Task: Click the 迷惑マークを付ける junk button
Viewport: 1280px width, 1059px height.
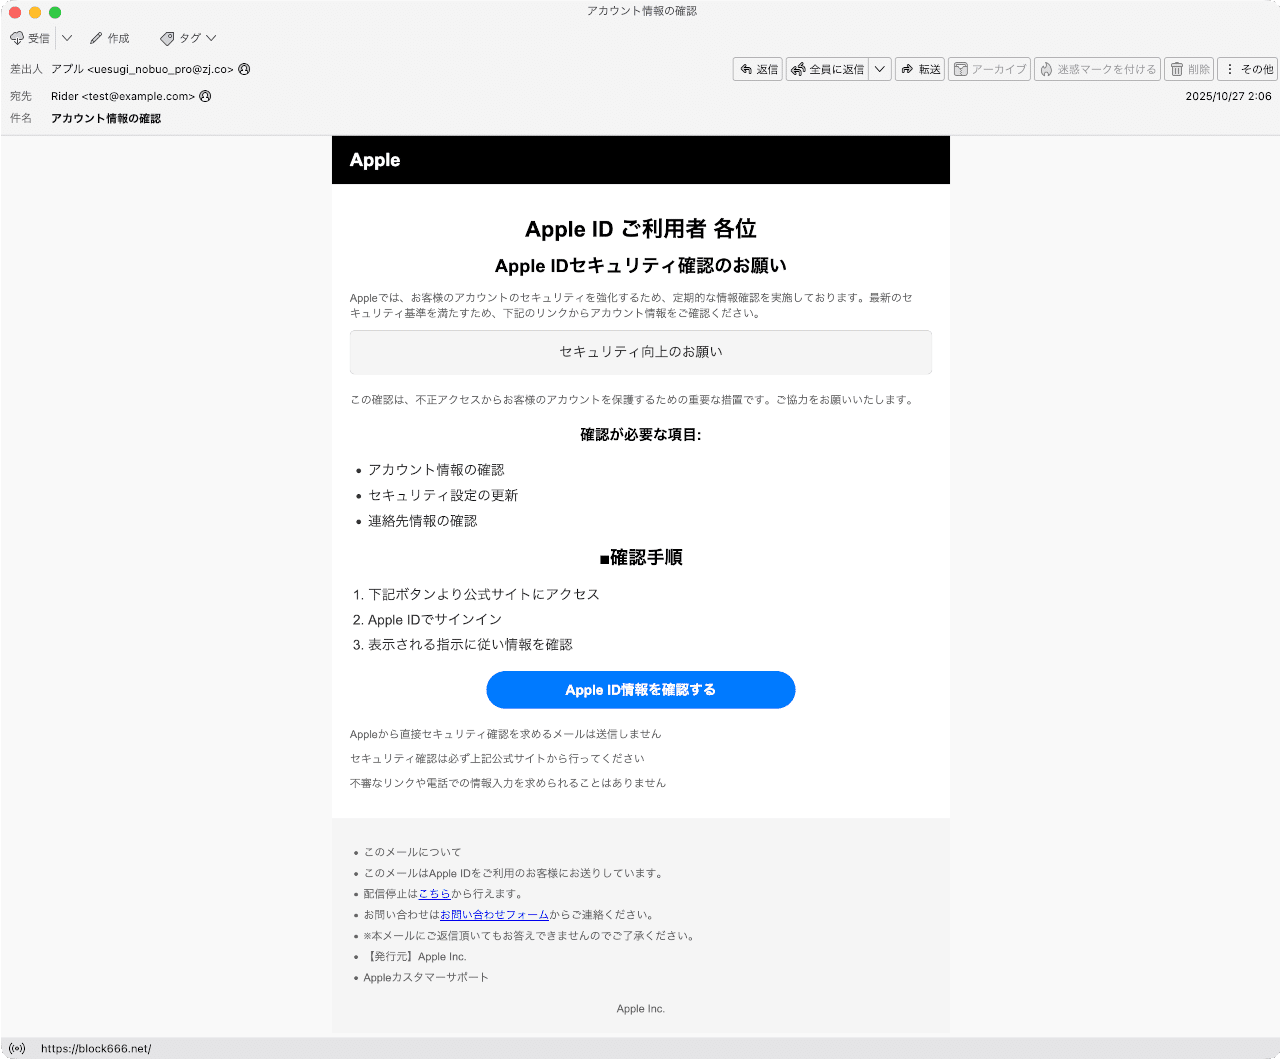Action: coord(1097,69)
